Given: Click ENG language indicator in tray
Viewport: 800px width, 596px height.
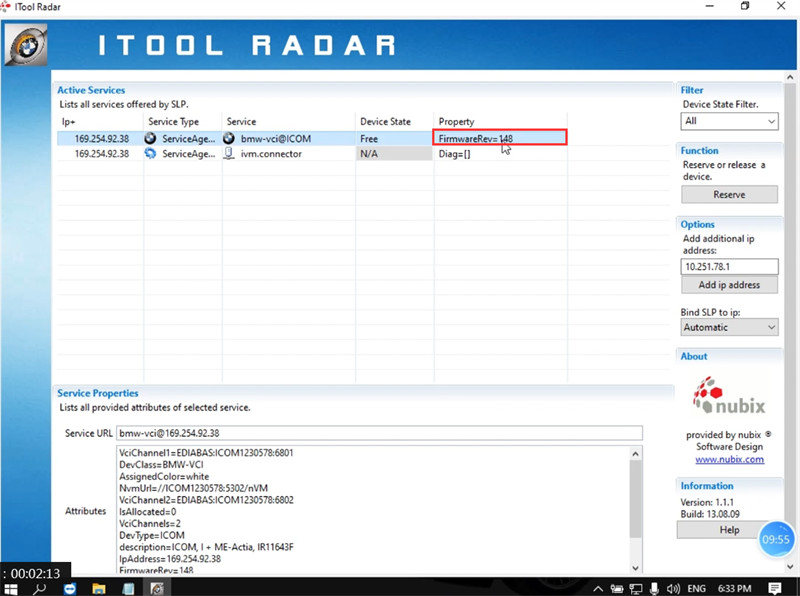Looking at the screenshot, I should pos(696,589).
